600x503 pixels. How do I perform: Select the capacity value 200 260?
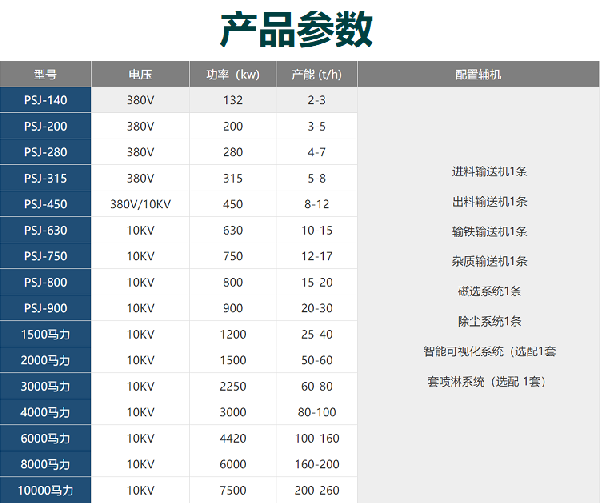pos(317,490)
